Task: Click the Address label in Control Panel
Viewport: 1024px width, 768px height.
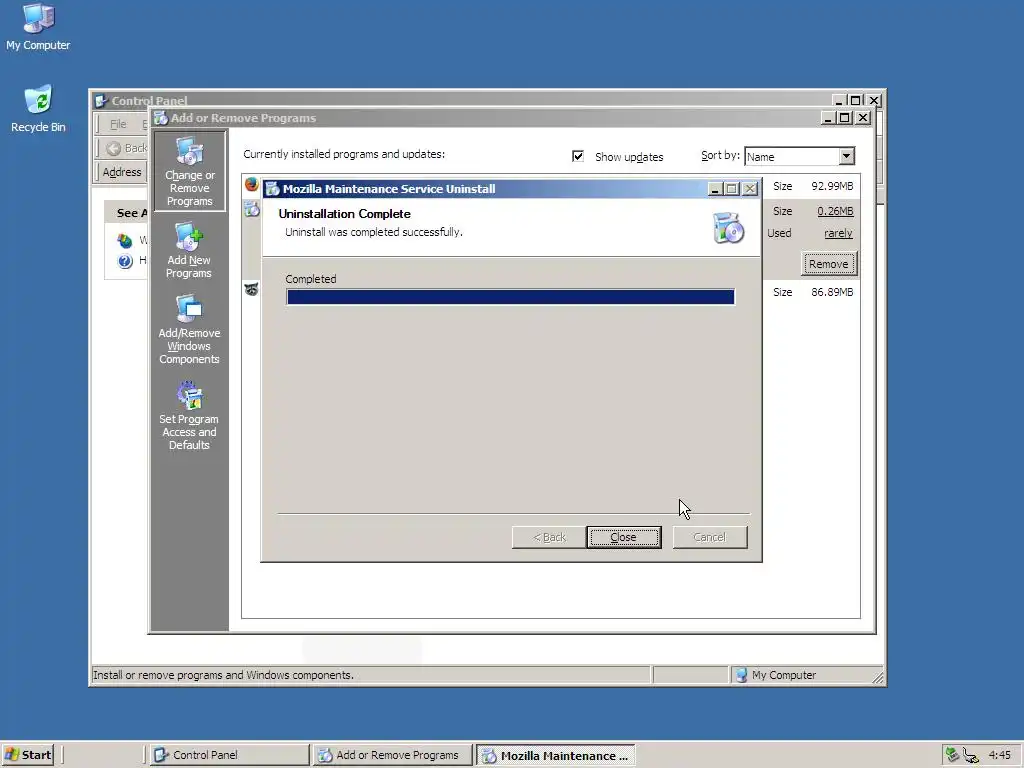Action: click(122, 172)
